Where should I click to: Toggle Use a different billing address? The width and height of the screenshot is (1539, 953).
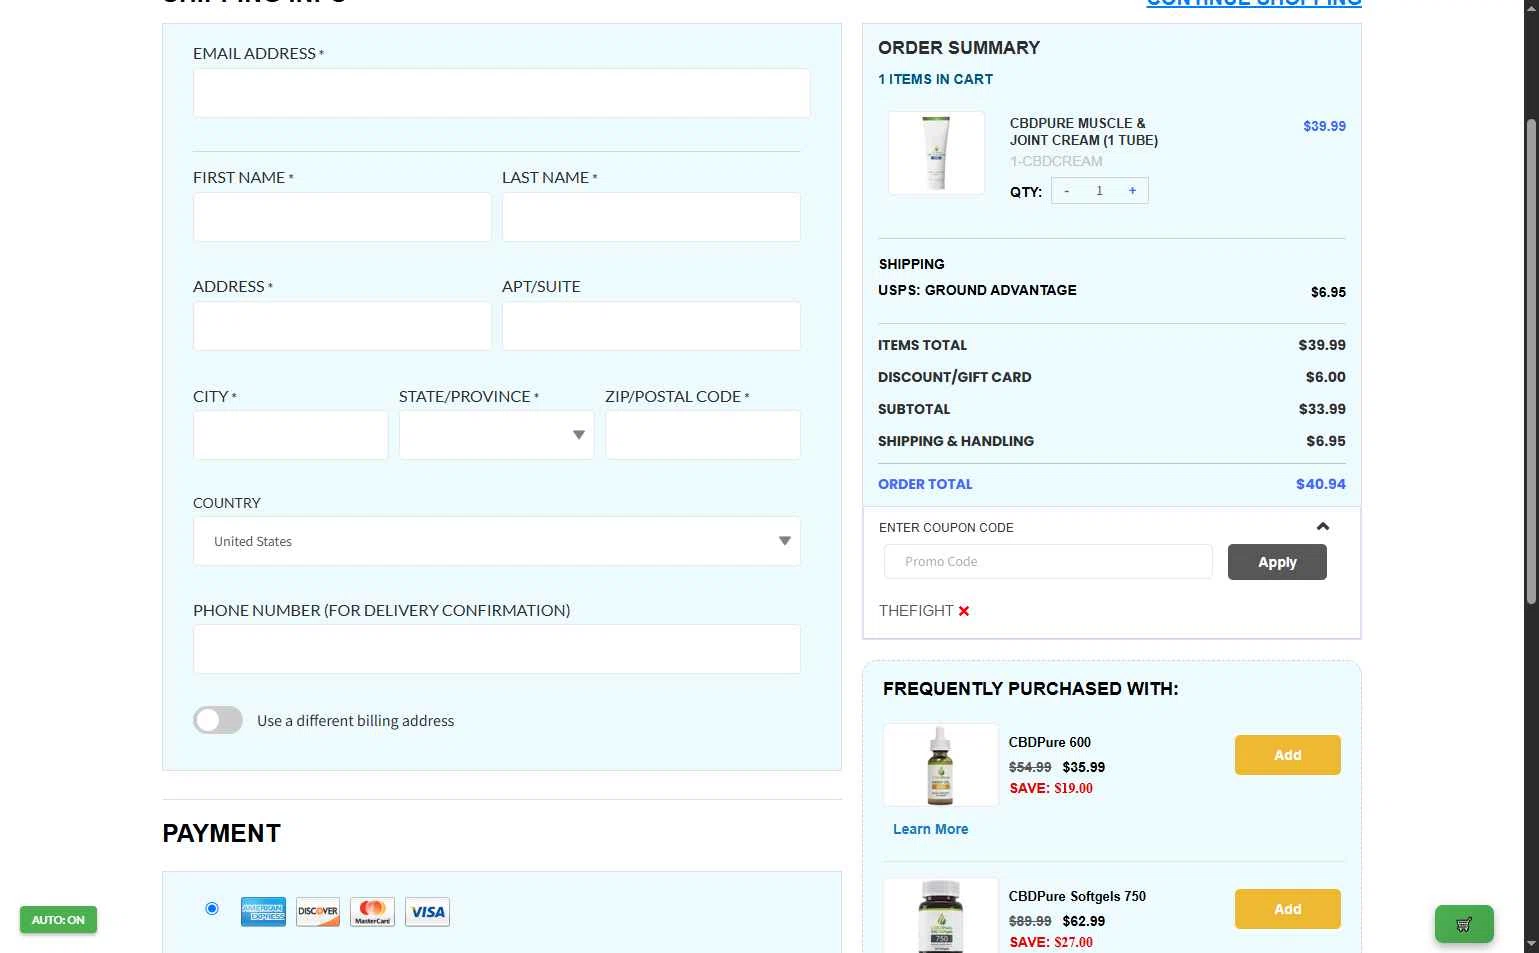click(218, 720)
